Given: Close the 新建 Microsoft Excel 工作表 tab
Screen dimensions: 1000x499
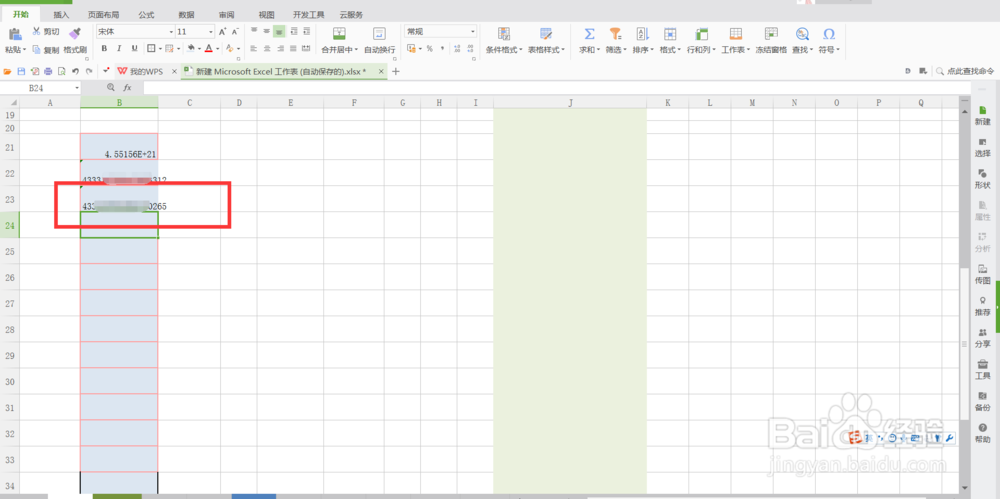Looking at the screenshot, I should coord(381,71).
